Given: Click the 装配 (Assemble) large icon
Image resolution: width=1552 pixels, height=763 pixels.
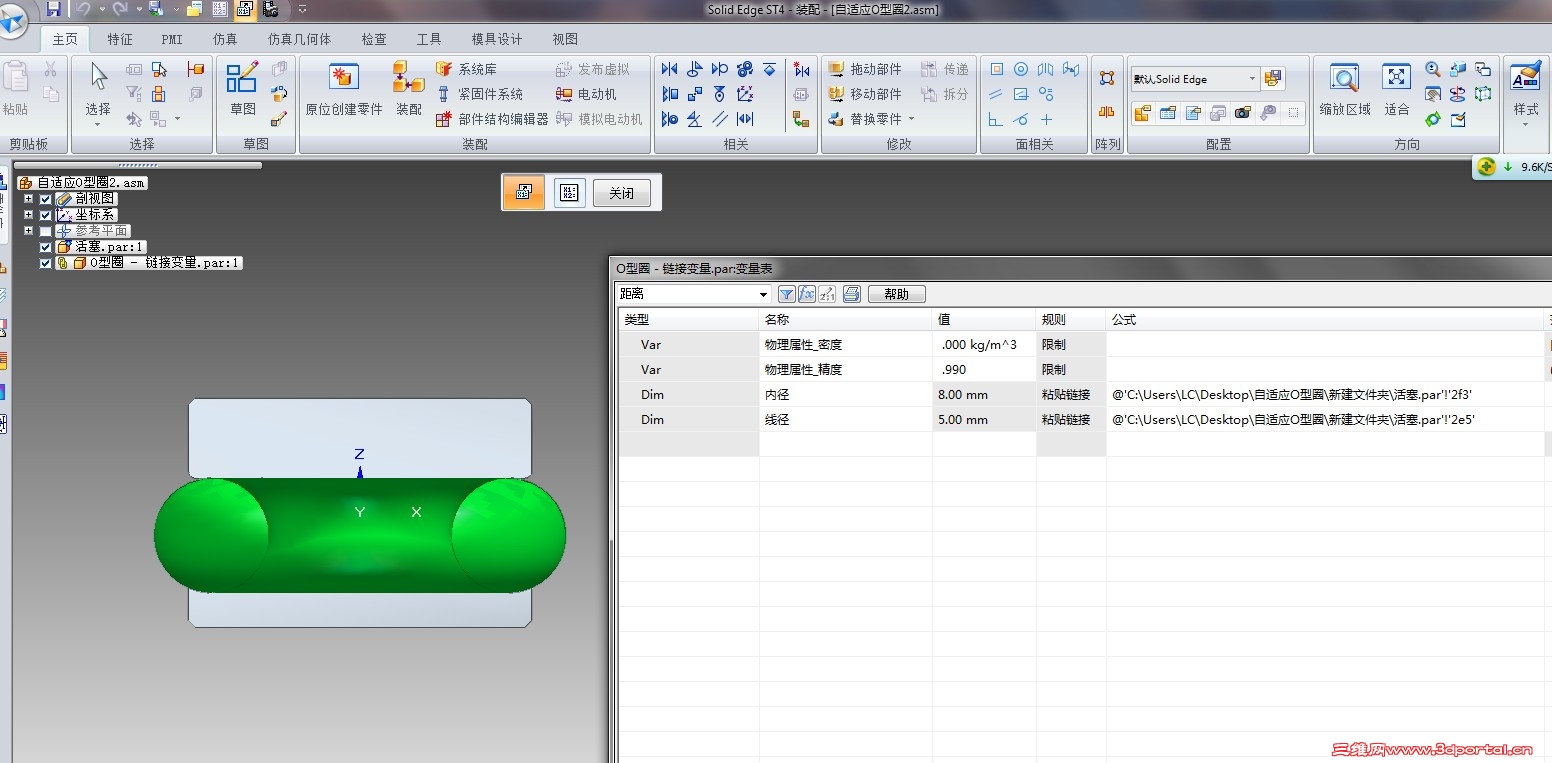Looking at the screenshot, I should click(409, 89).
